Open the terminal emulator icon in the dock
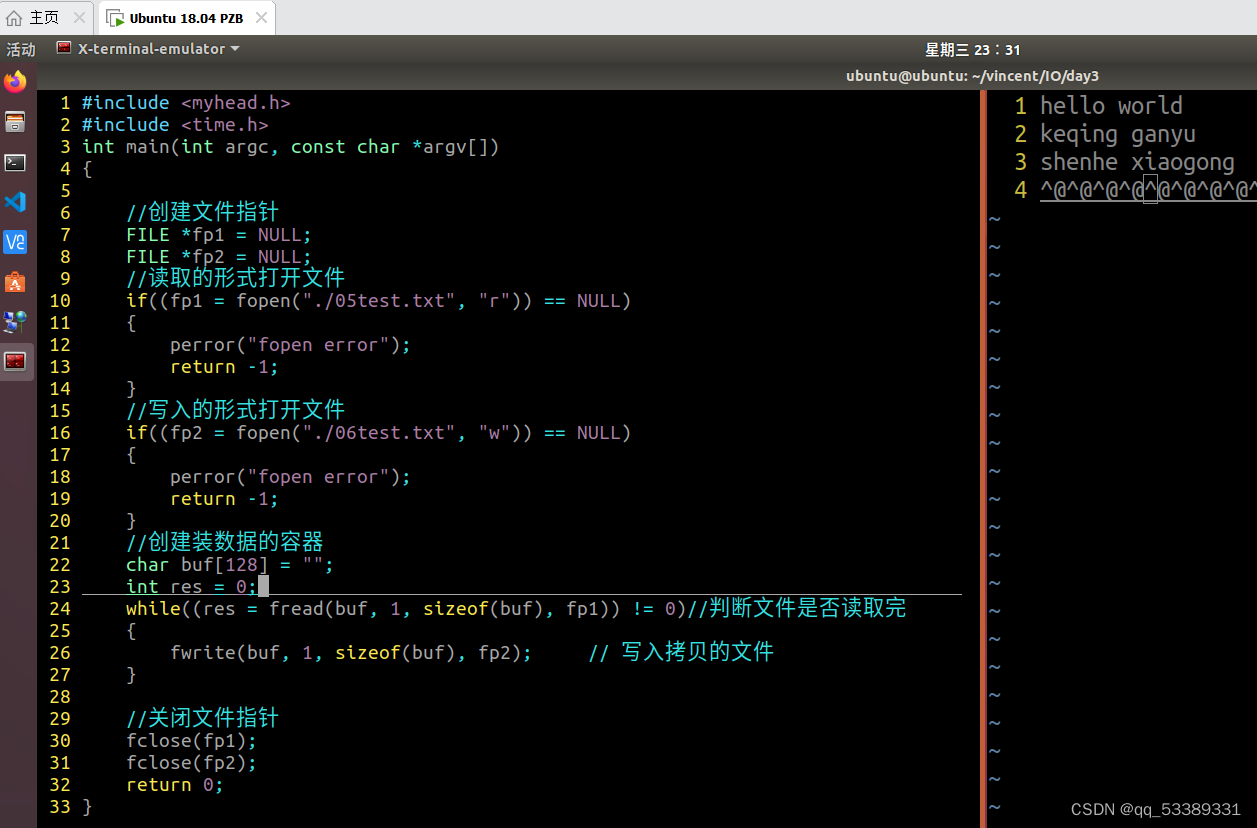The image size is (1257, 828). [x=15, y=162]
